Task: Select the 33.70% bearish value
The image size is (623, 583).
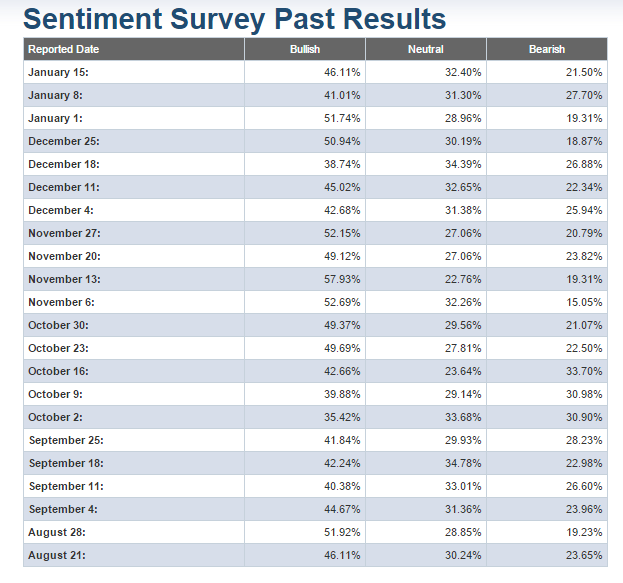Action: click(584, 372)
